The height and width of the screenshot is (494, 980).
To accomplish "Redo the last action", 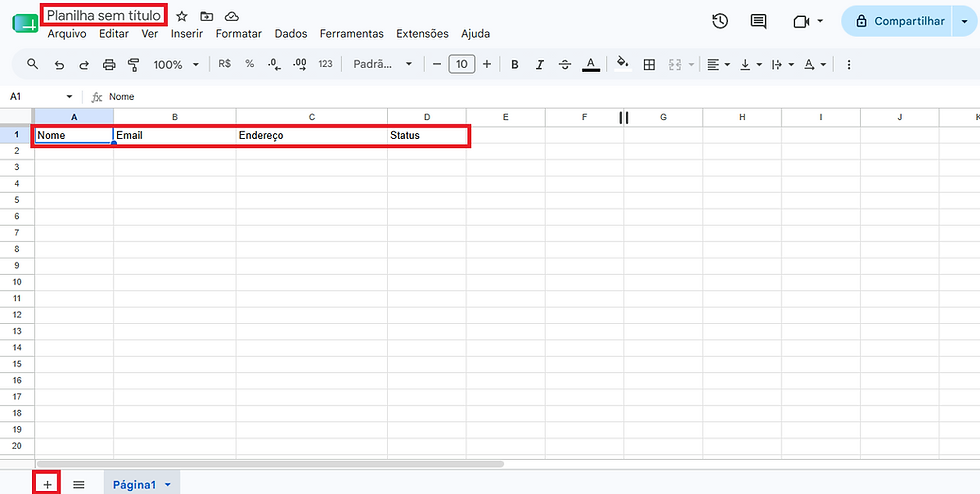I will 84,64.
